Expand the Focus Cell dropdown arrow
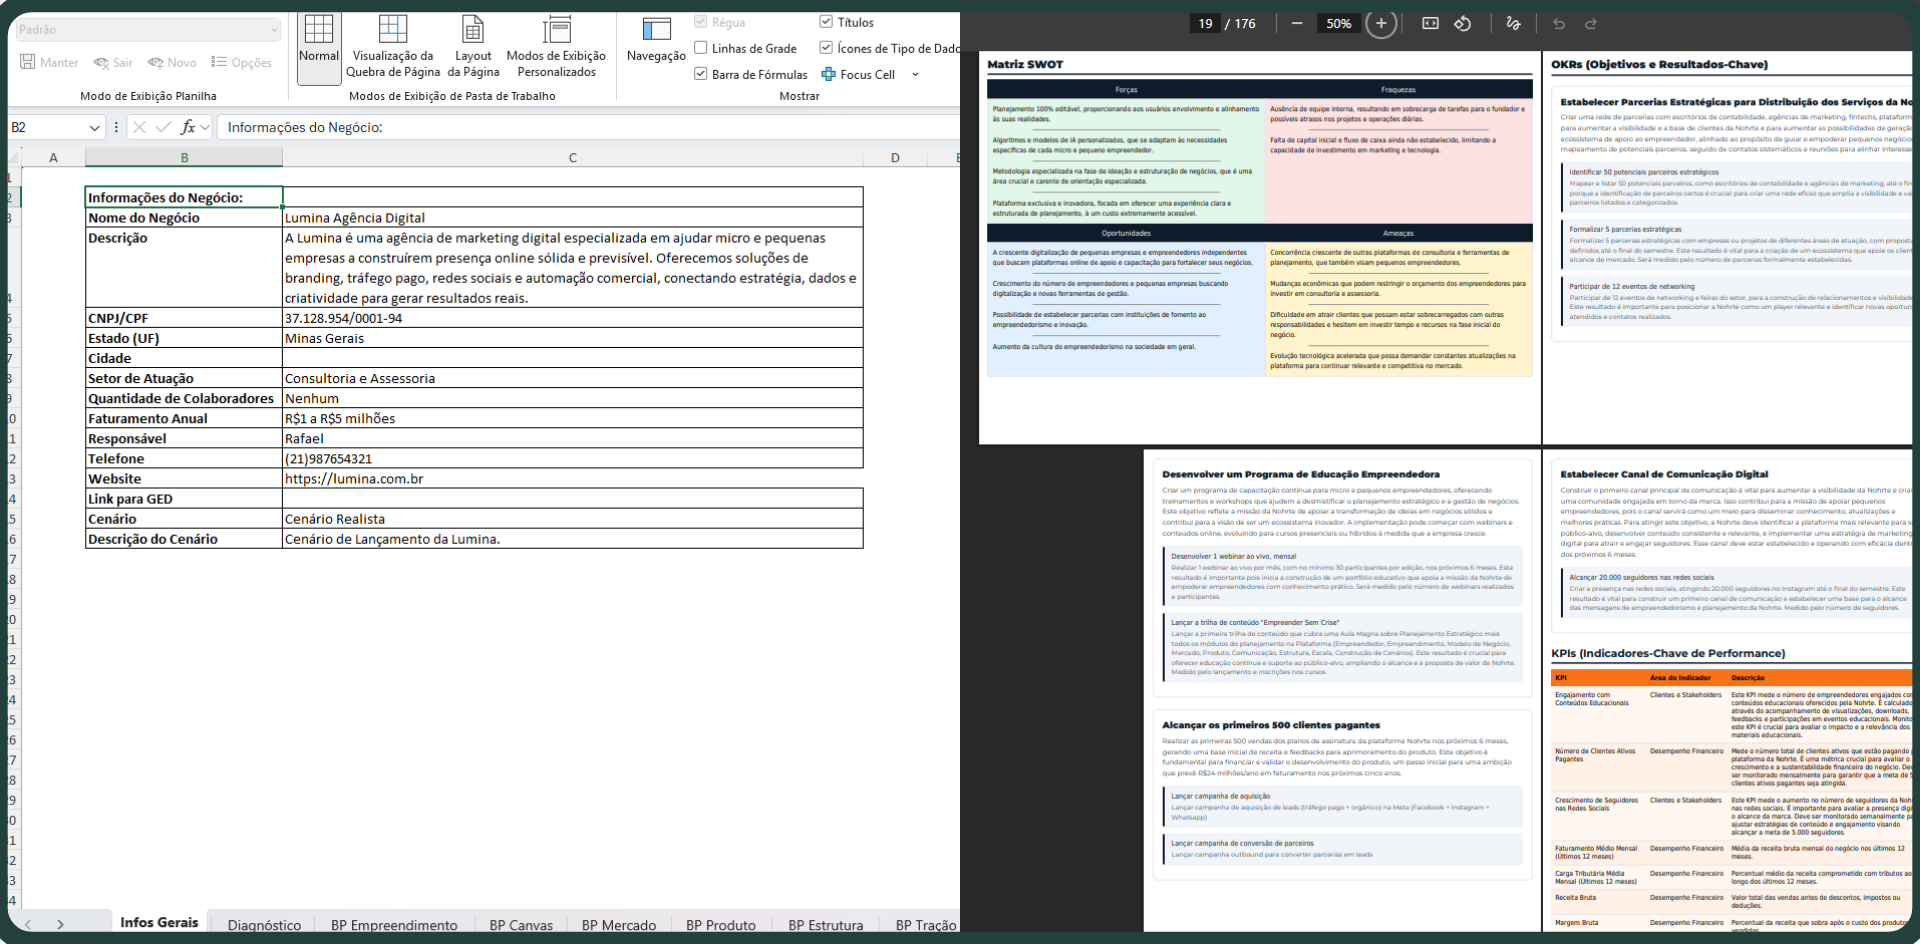The width and height of the screenshot is (1920, 944). click(915, 74)
